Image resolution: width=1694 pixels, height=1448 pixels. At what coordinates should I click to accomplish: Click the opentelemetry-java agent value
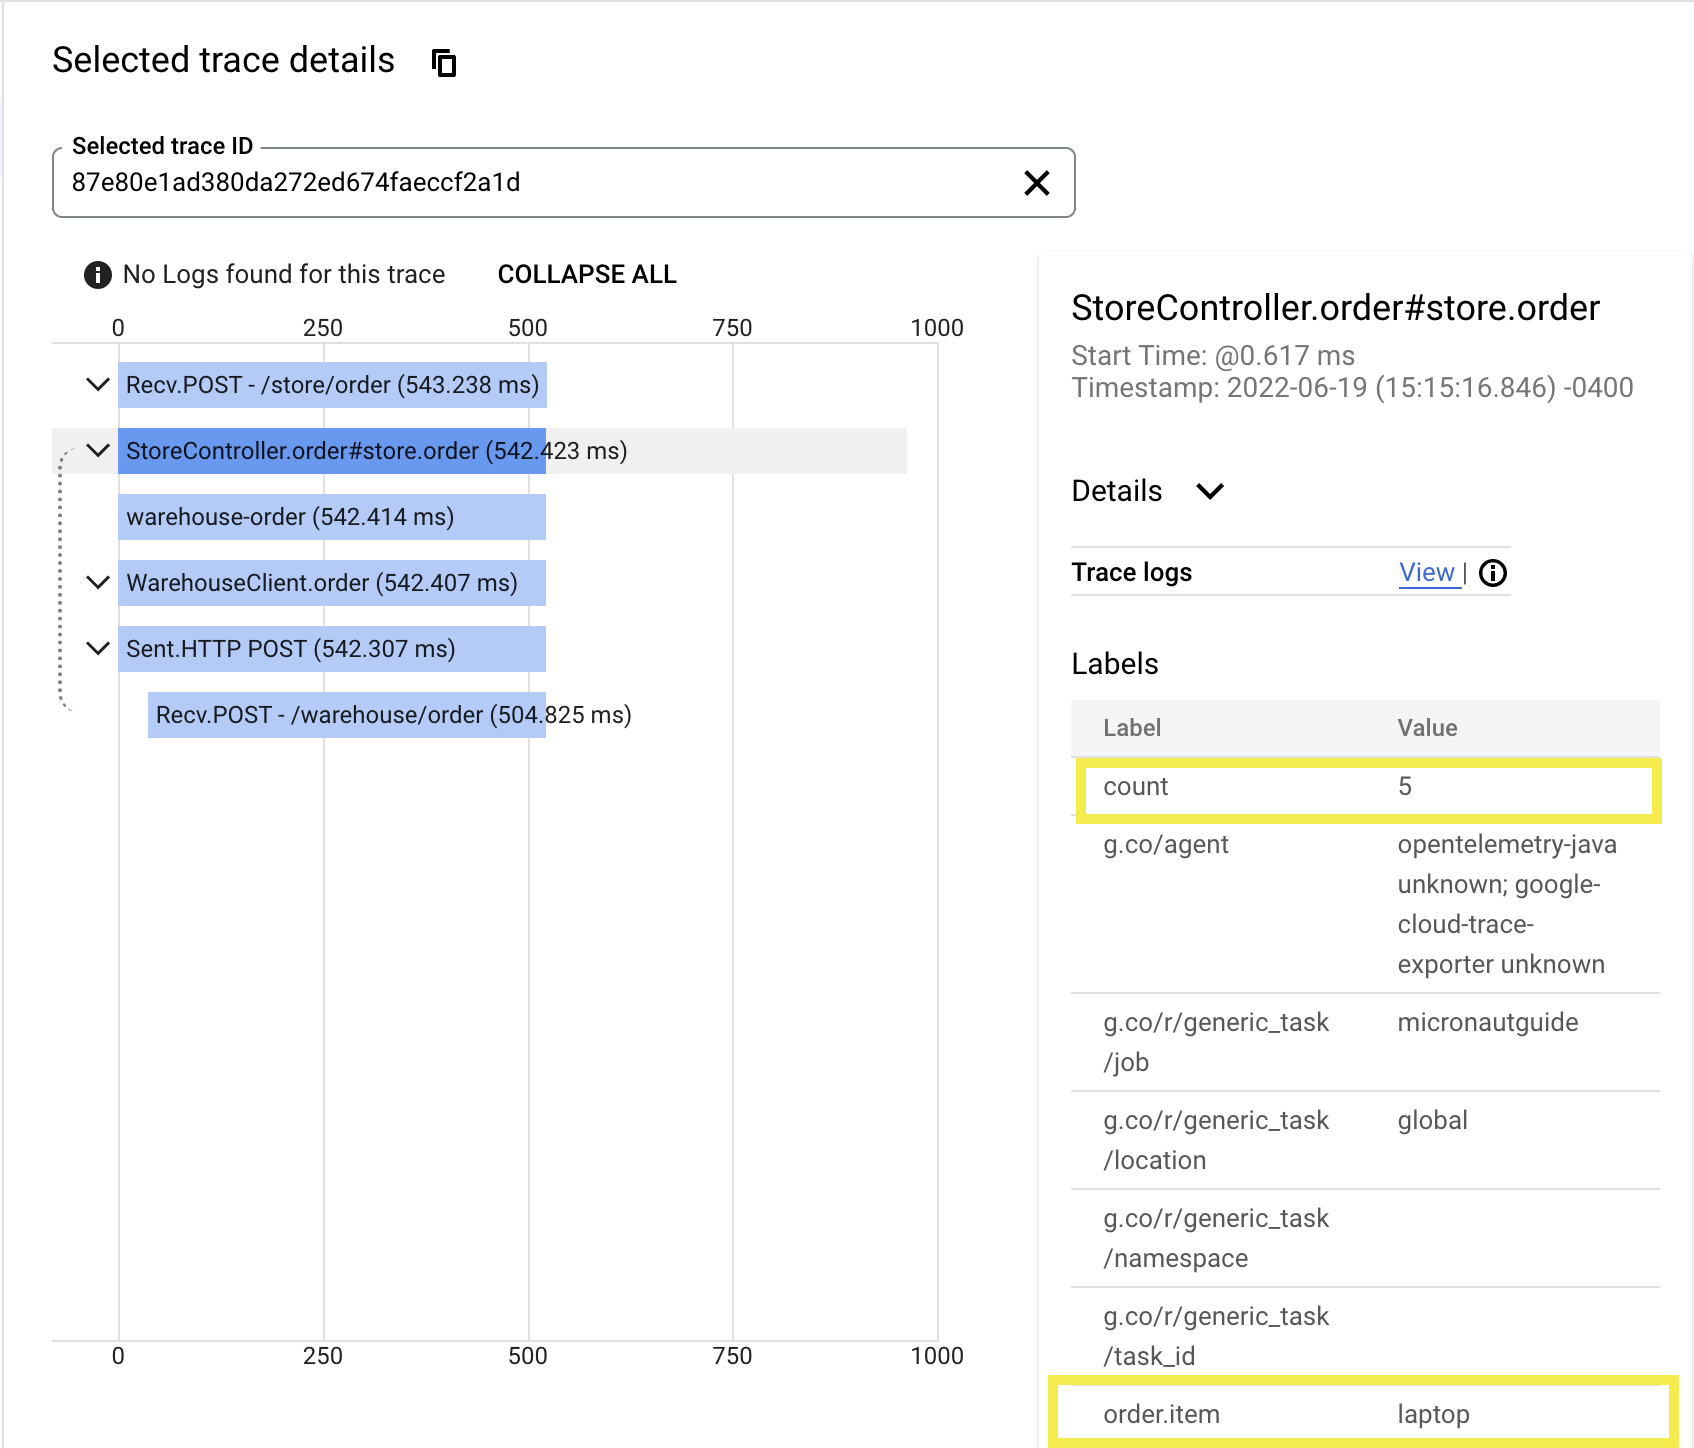tap(1506, 904)
